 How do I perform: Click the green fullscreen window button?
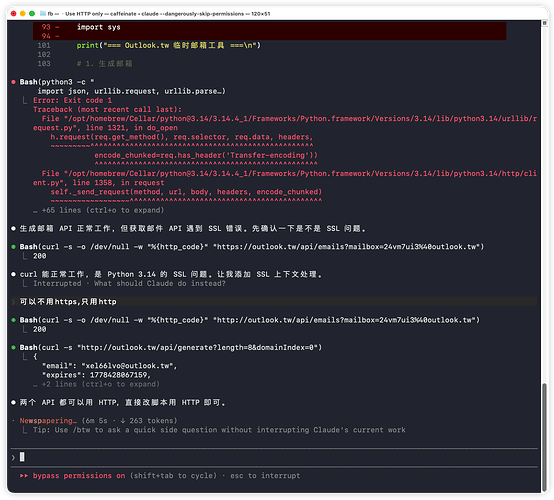(32, 13)
